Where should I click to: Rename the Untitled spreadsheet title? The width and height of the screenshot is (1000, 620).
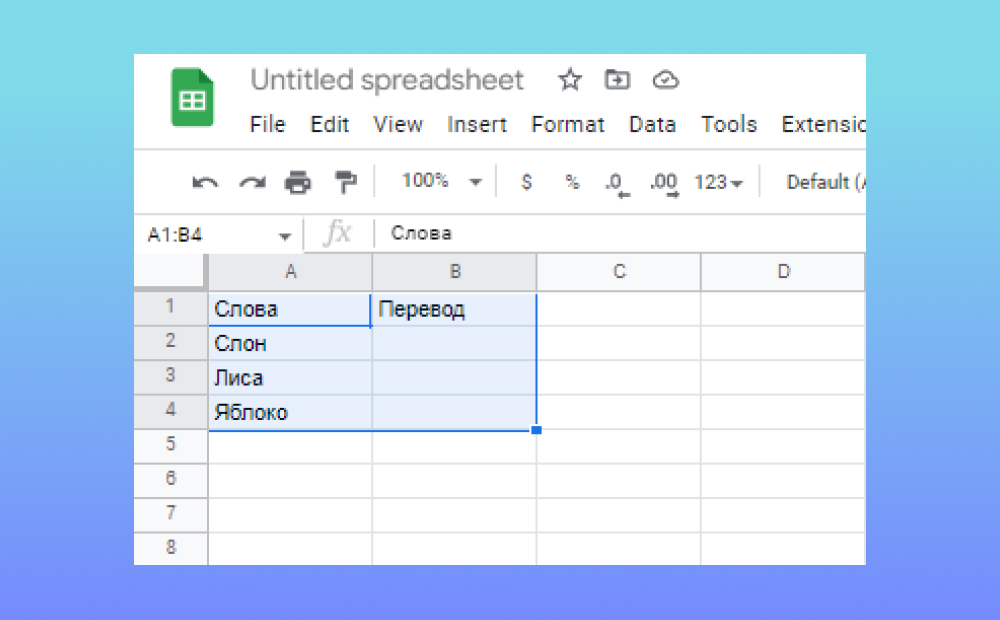[x=386, y=80]
